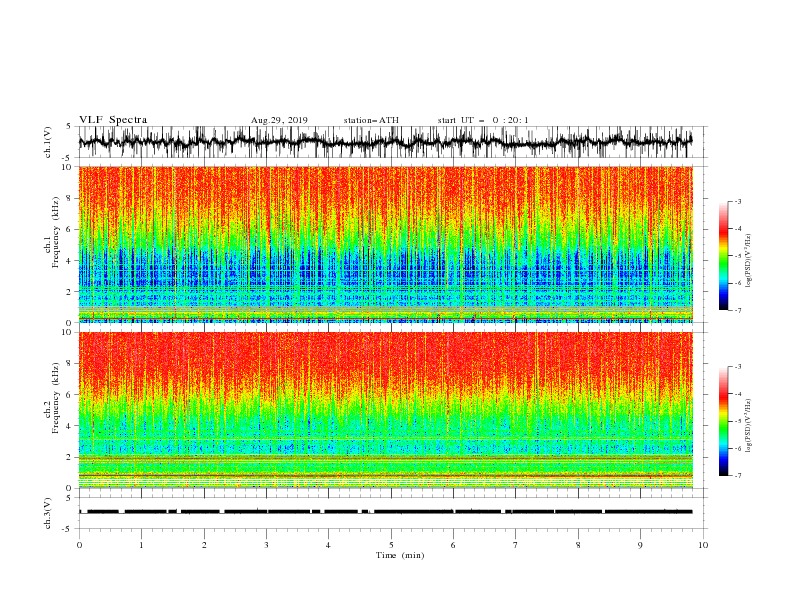
Task: Click the "ch.1(V)" vertical axis label
Action: click(48, 142)
